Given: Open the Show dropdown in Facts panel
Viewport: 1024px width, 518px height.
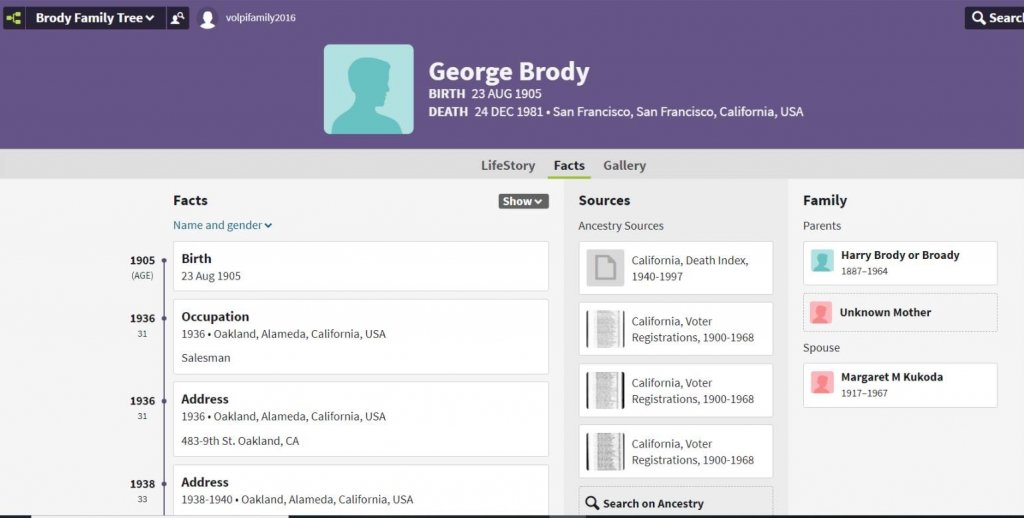Looking at the screenshot, I should (x=523, y=201).
